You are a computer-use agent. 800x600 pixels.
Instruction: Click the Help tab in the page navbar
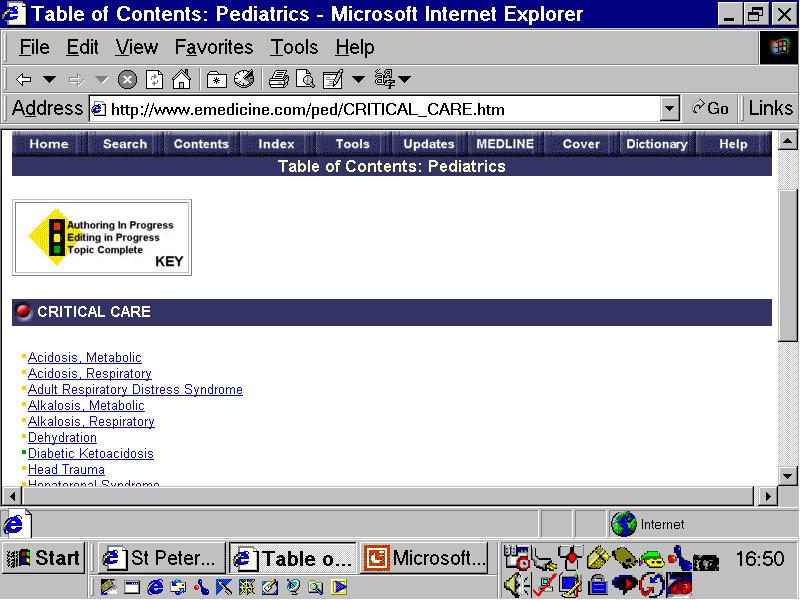pyautogui.click(x=733, y=144)
